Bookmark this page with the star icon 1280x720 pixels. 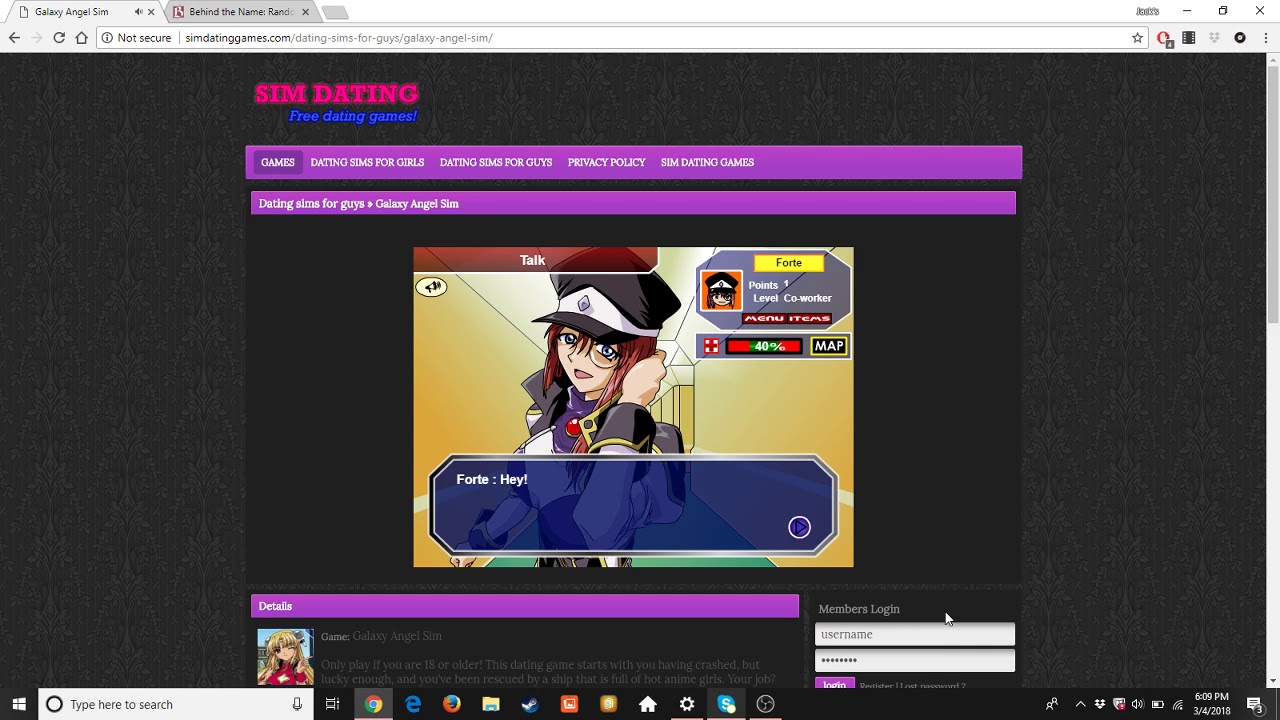pos(1137,38)
